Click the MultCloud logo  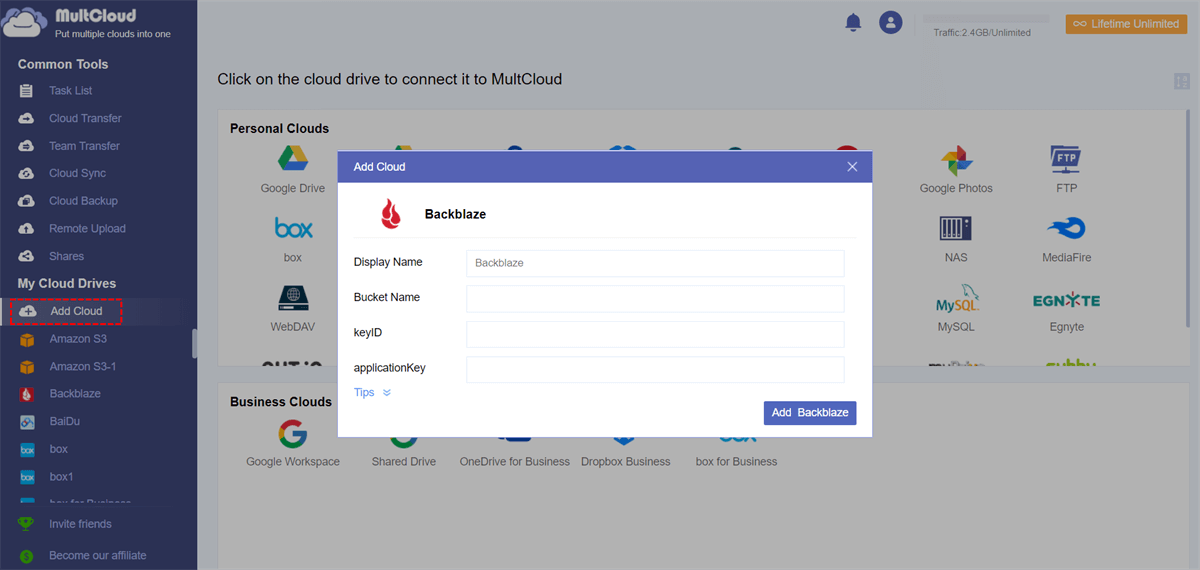[x=87, y=22]
